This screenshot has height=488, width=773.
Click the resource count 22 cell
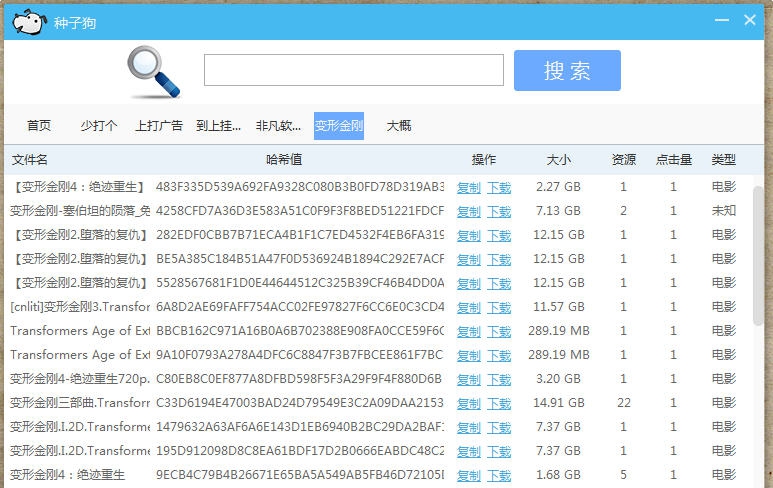tap(624, 403)
